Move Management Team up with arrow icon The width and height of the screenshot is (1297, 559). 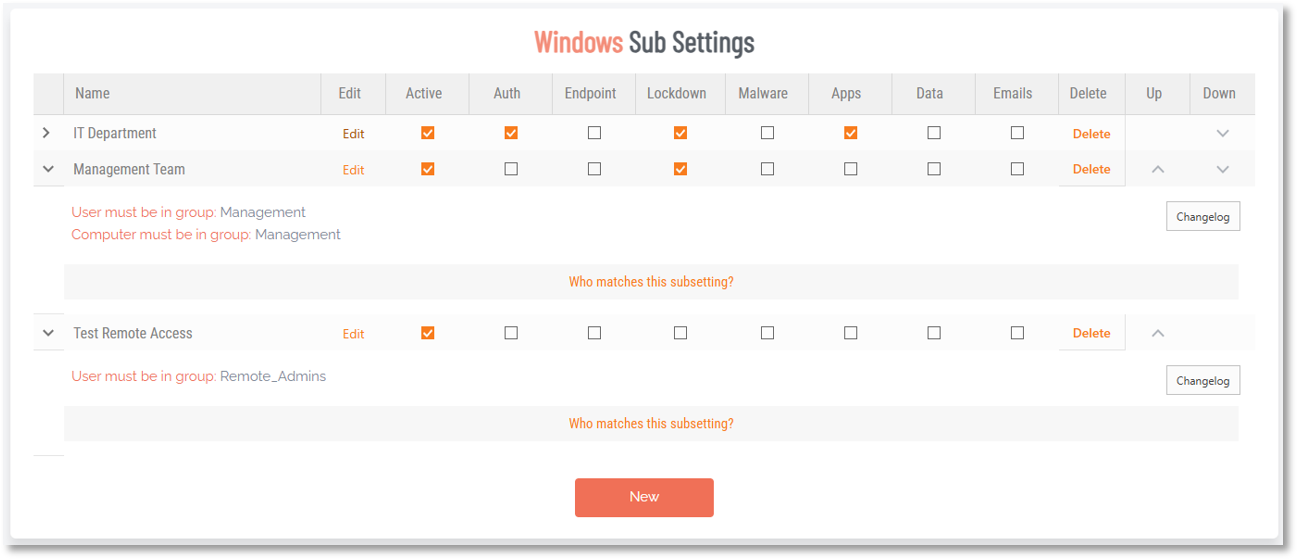[1158, 169]
